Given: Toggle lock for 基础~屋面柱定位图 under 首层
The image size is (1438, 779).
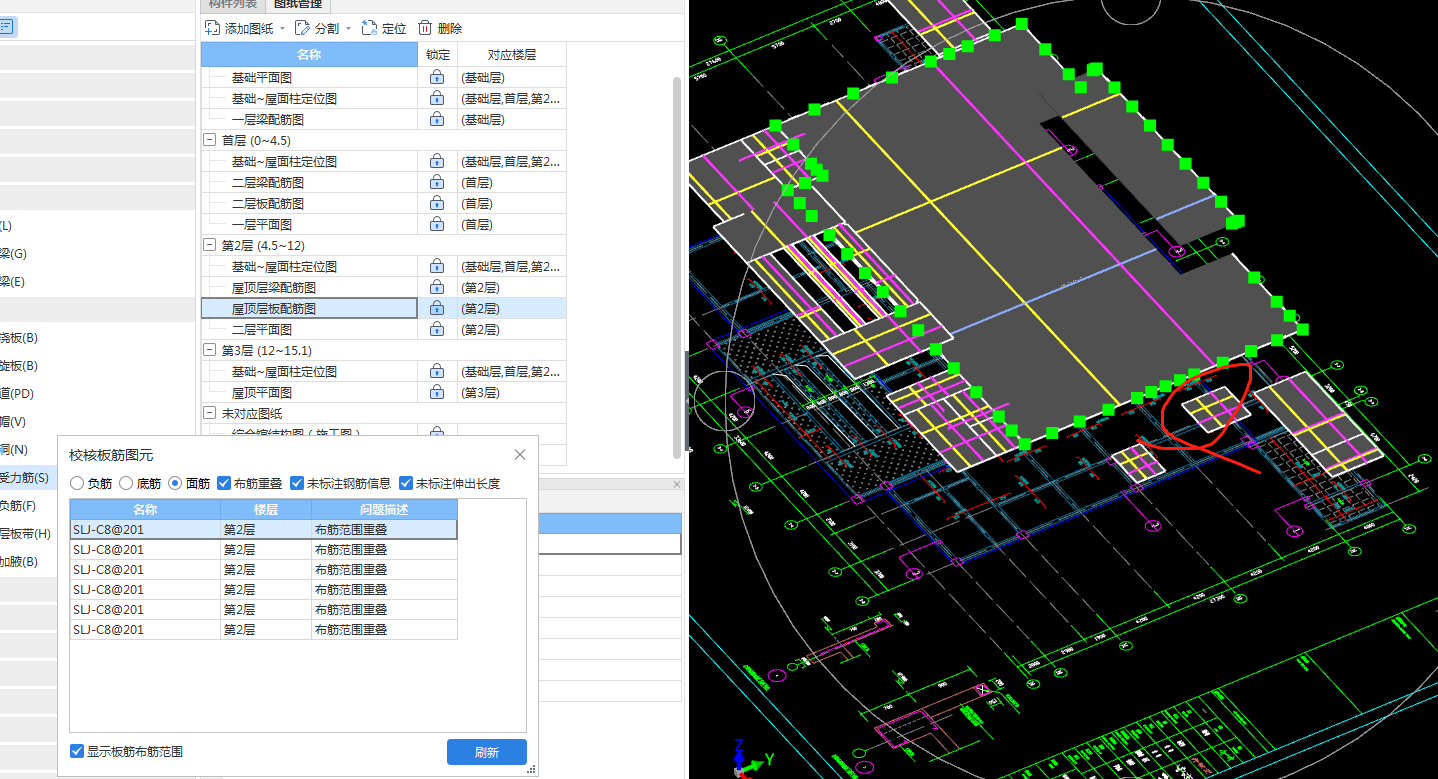Looking at the screenshot, I should [437, 161].
